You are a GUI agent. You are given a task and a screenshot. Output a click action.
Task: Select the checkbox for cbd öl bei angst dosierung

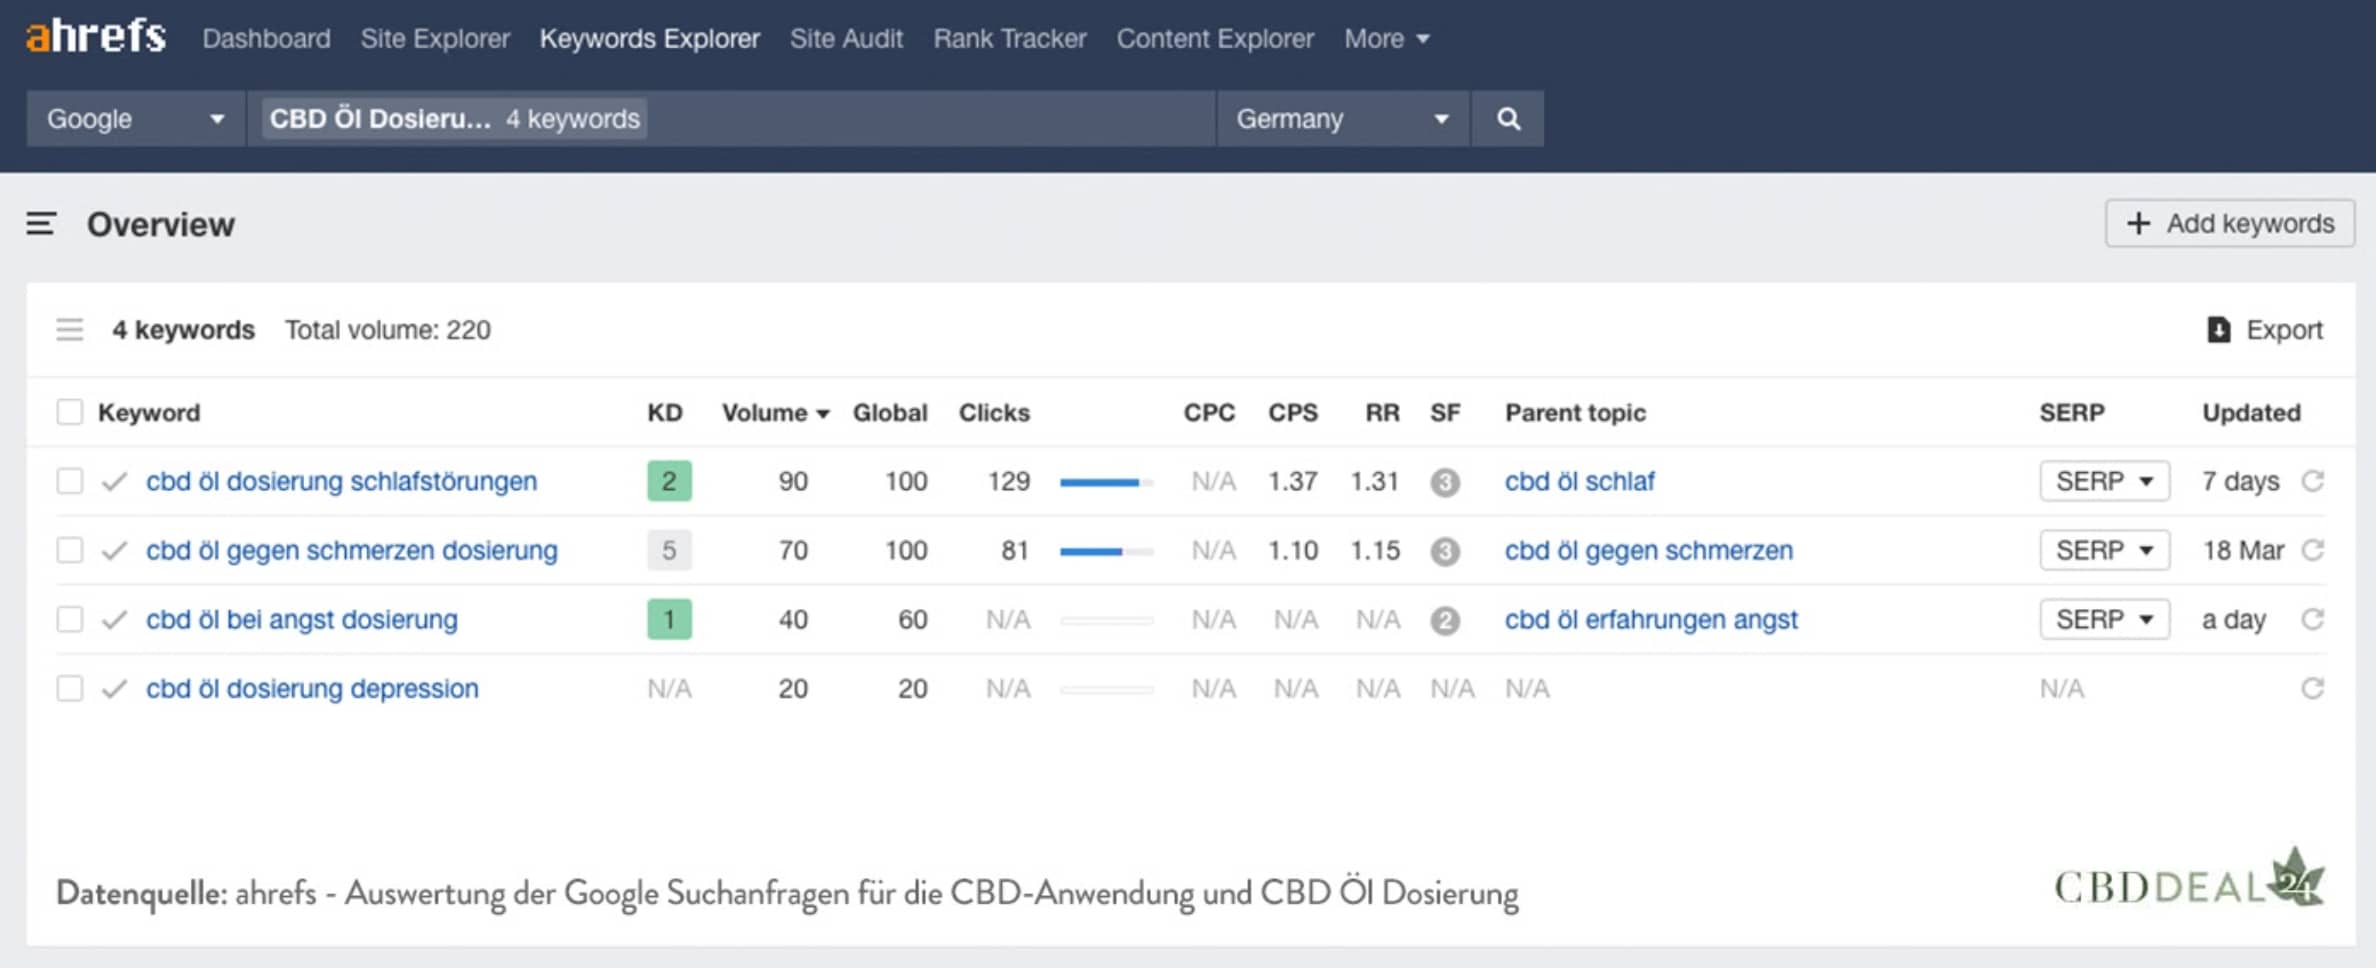coord(70,619)
